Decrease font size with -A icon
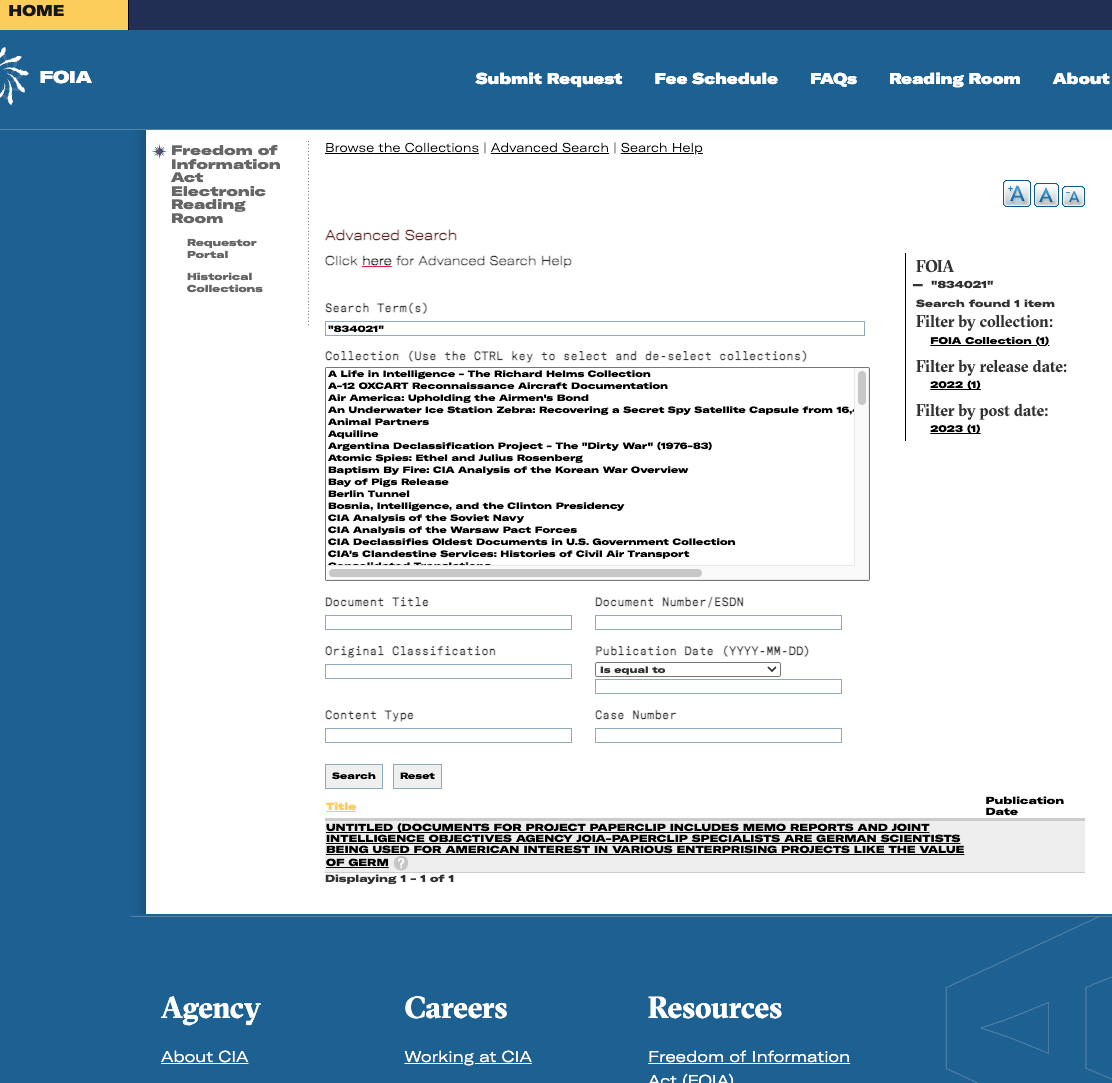This screenshot has width=1112, height=1083. [x=1073, y=196]
